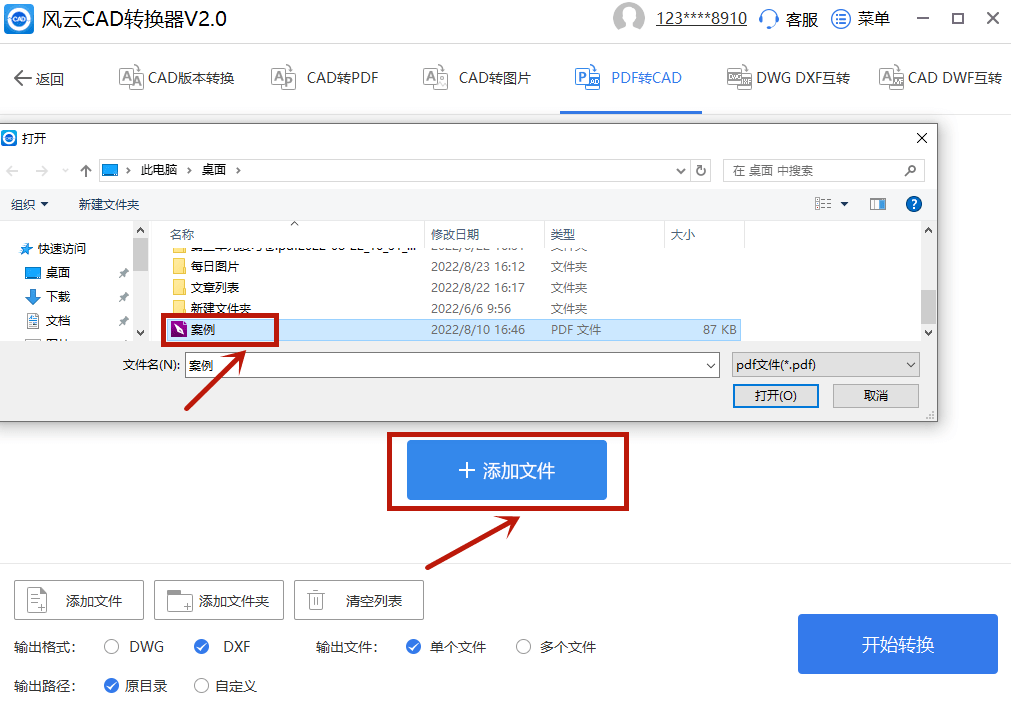Go back with 返回 arrow
This screenshot has height=709, width=1011.
[x=39, y=79]
